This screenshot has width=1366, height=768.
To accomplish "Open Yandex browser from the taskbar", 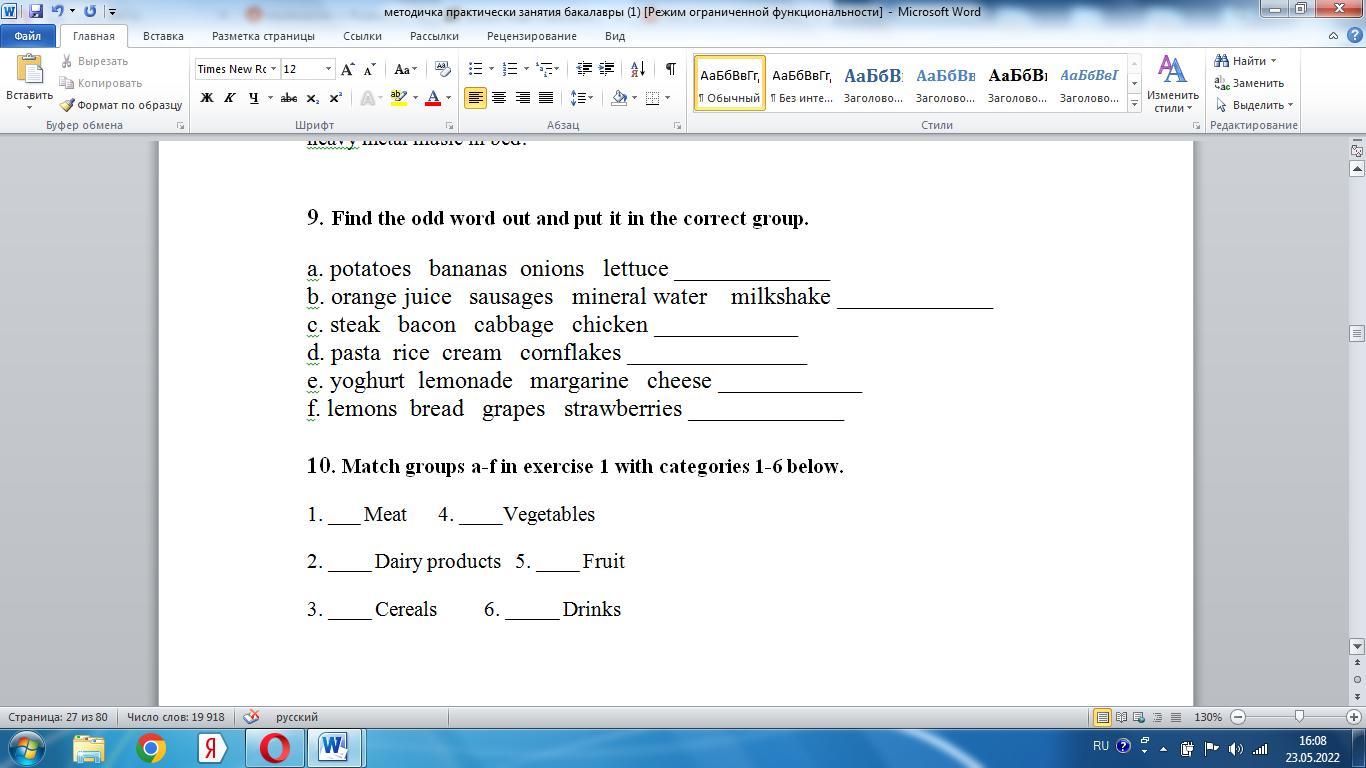I will [x=212, y=748].
